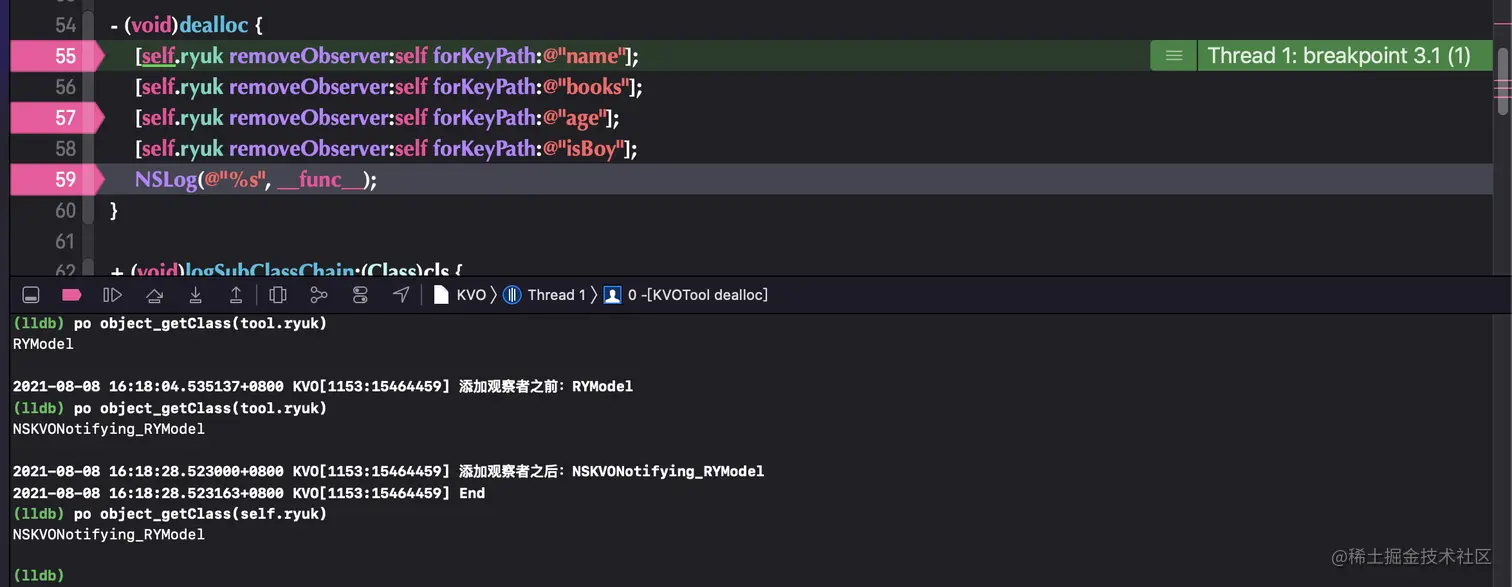Screen dimensions: 1512x587
Task: Click the '添加观察者之前: RYModel' log line
Action: pos(323,386)
